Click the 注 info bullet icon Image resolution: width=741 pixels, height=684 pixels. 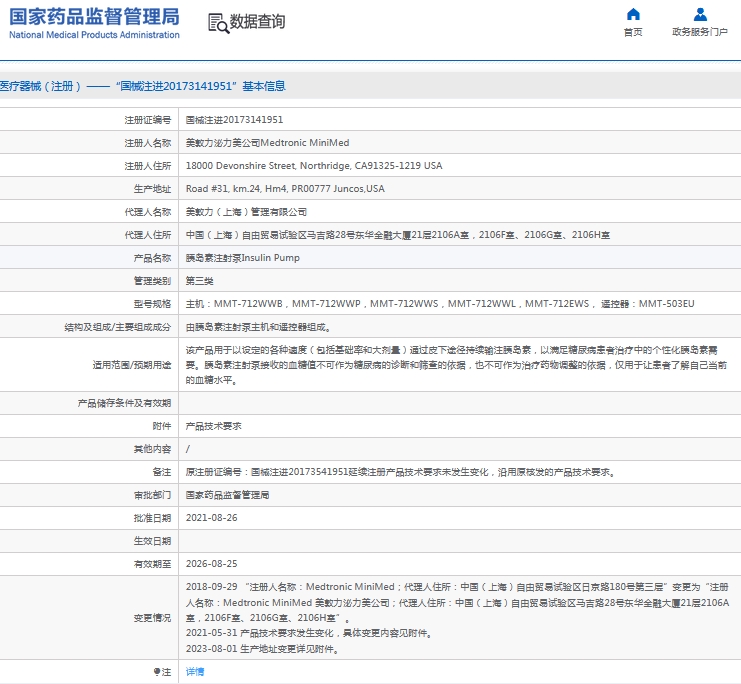tap(157, 672)
